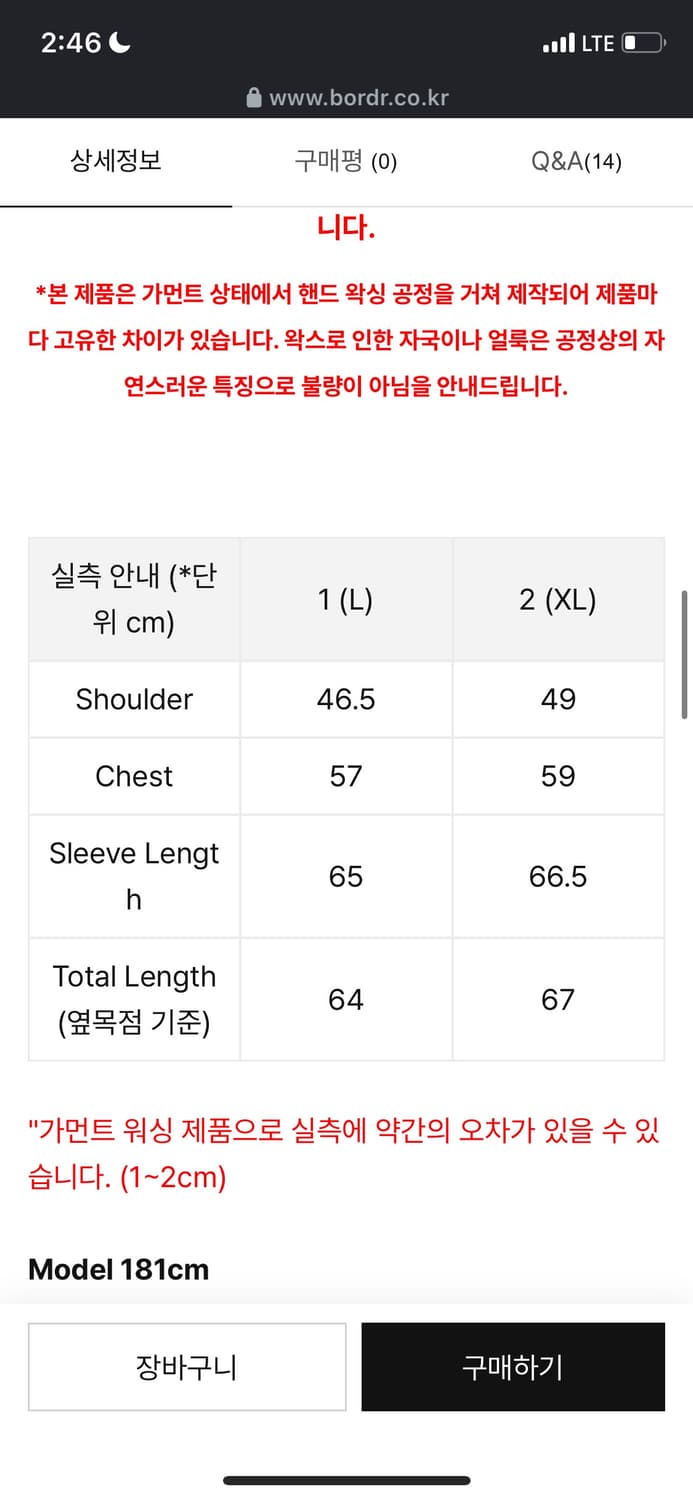
Task: Tap the home indicator bar at bottom
Action: click(x=346, y=1480)
